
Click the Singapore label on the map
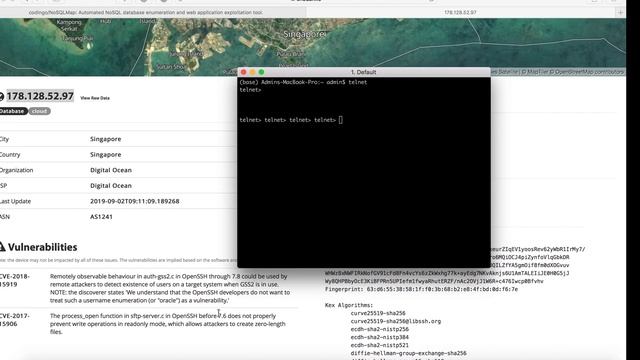pos(304,34)
